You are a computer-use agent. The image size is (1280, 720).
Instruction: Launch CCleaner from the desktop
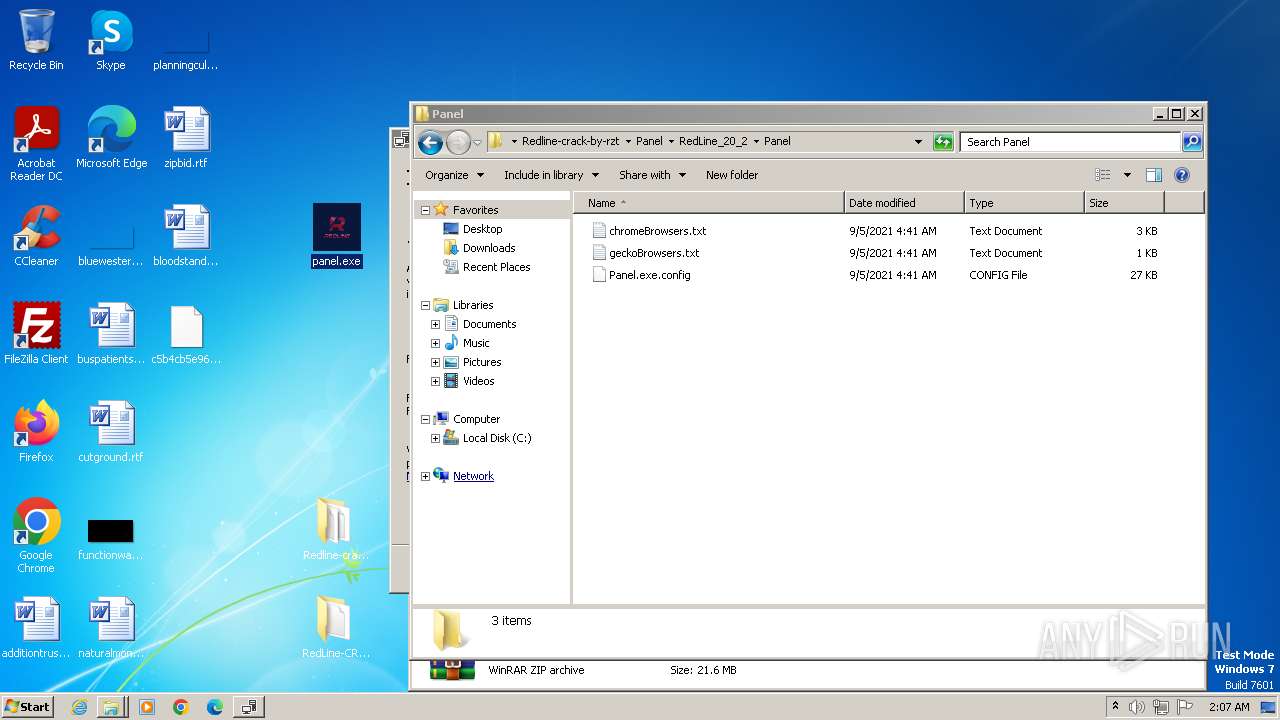36,235
